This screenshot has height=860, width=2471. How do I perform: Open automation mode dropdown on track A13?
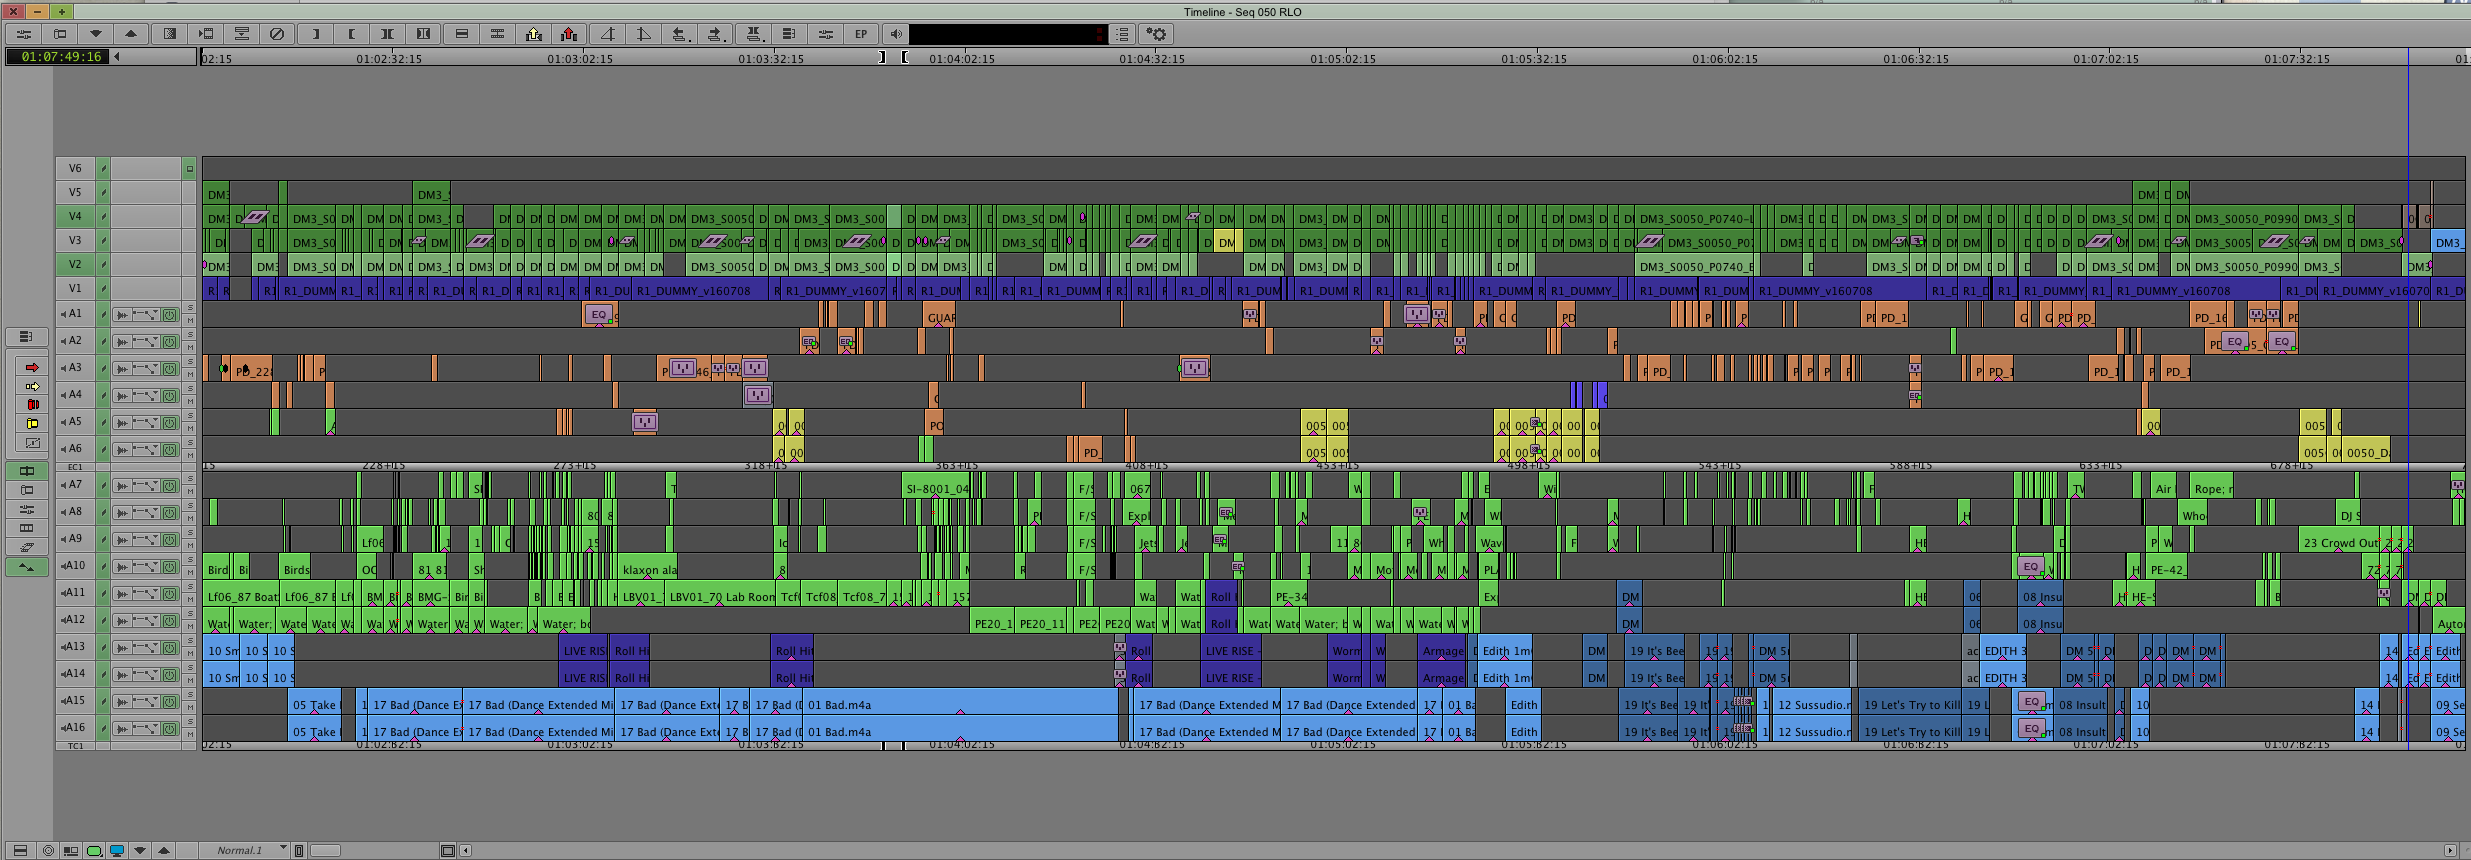146,648
